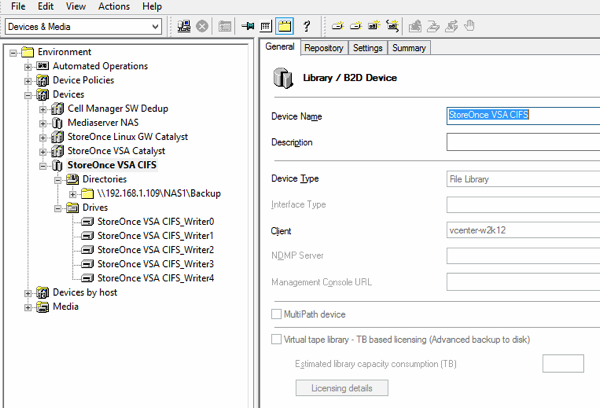Image resolution: width=600 pixels, height=408 pixels.
Task: Open the Help menu
Action: pyautogui.click(x=152, y=6)
